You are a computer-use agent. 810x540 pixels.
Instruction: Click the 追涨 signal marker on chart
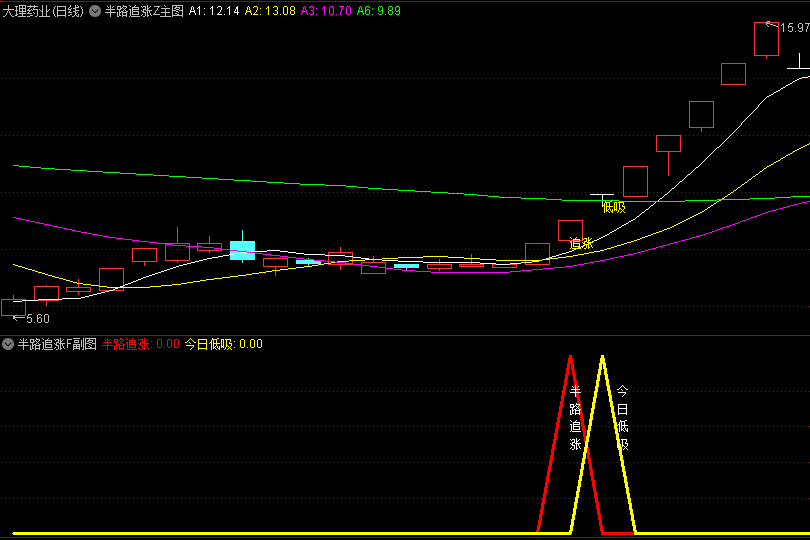pyautogui.click(x=581, y=243)
